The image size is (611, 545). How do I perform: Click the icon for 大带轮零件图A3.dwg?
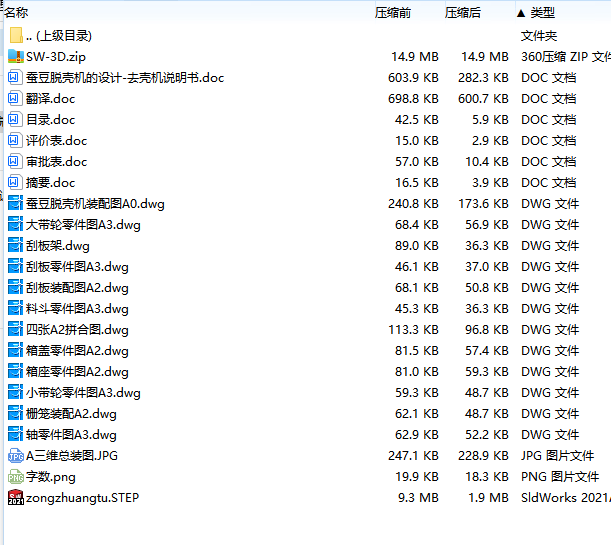[16, 225]
